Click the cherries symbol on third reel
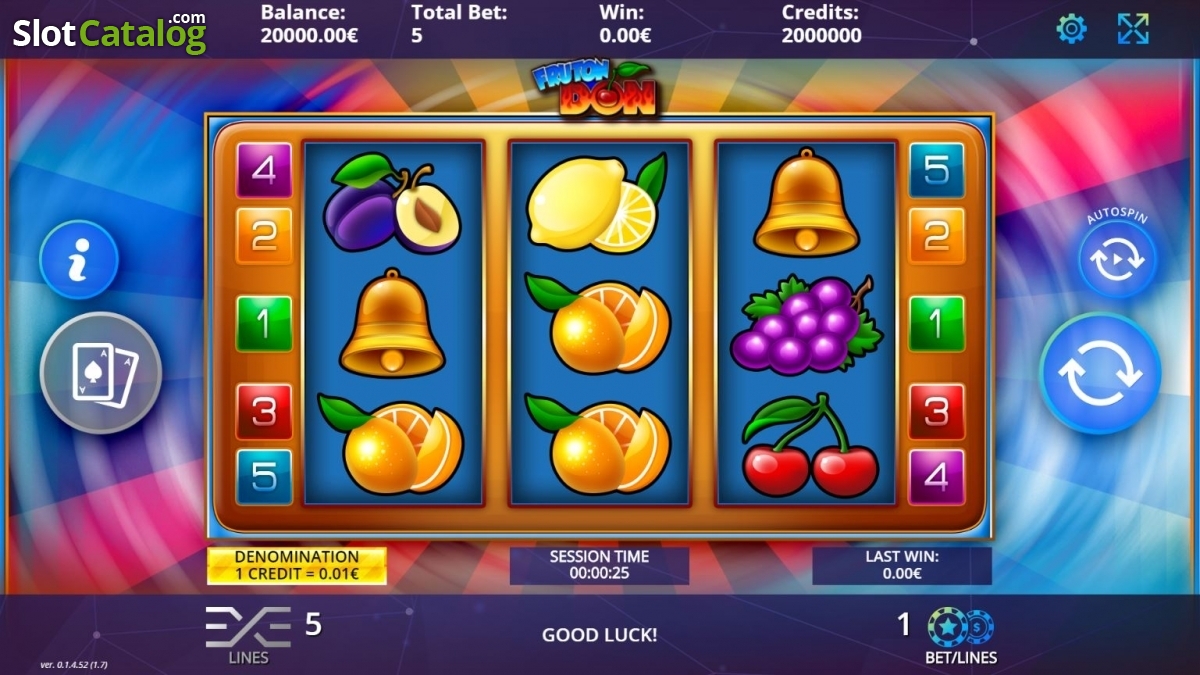Viewport: 1200px width, 675px height. pyautogui.click(x=811, y=446)
